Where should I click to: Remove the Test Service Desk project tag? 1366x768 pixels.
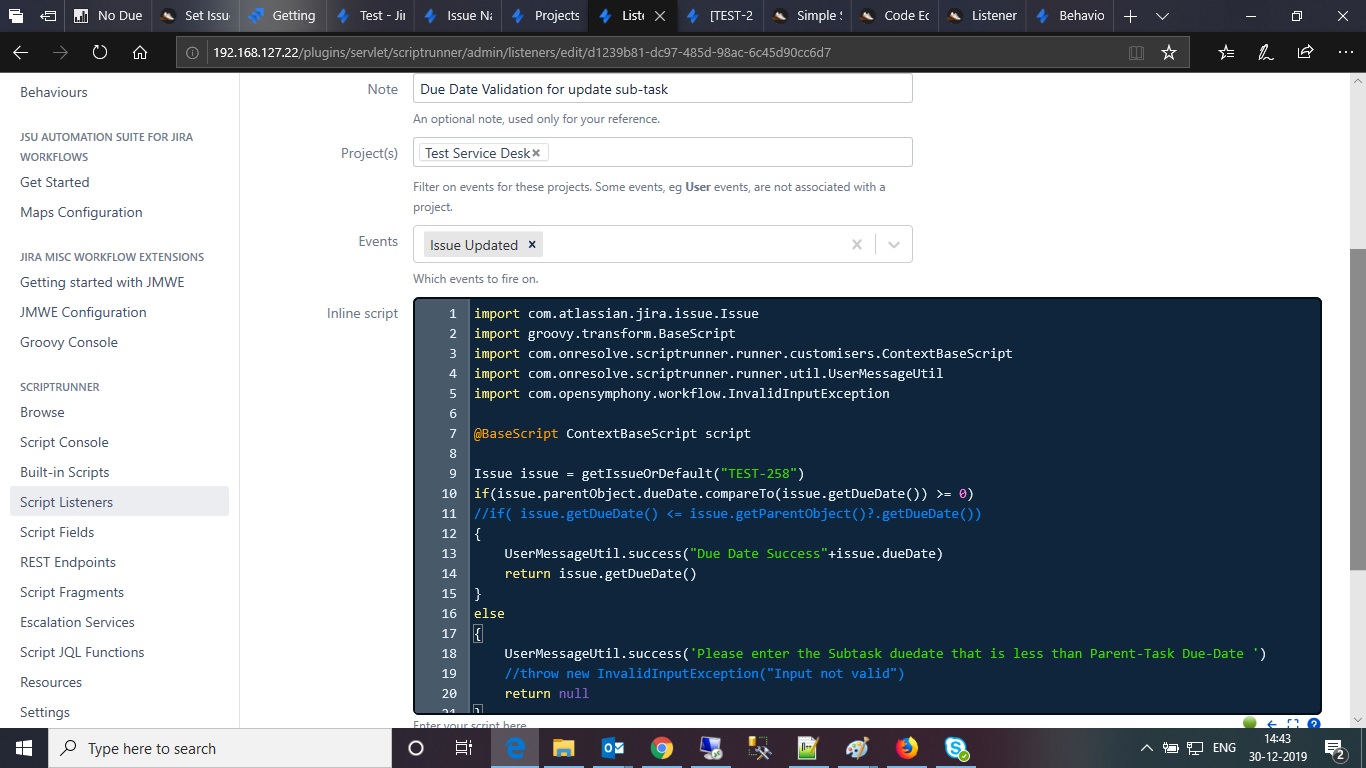[x=536, y=153]
